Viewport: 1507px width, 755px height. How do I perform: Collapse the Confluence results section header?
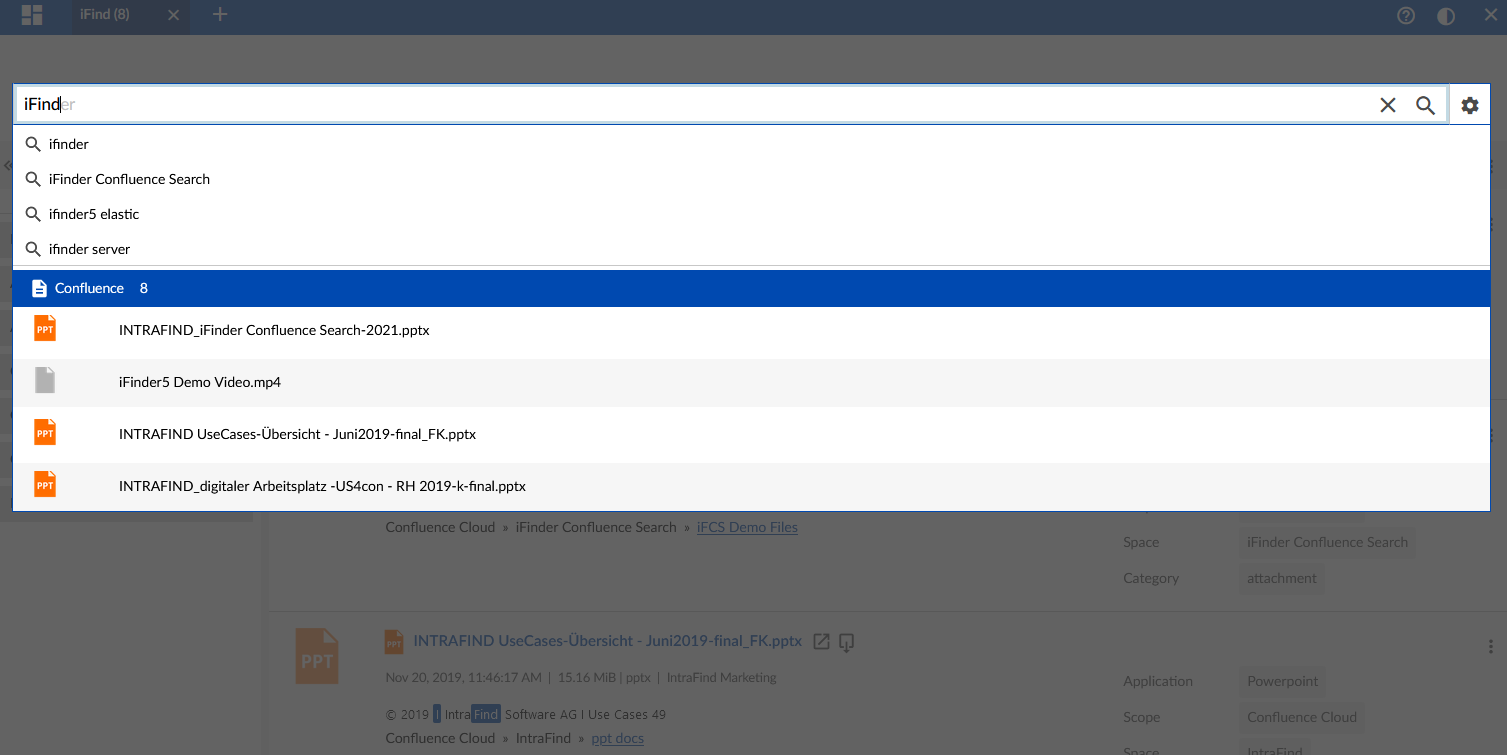pos(88,288)
